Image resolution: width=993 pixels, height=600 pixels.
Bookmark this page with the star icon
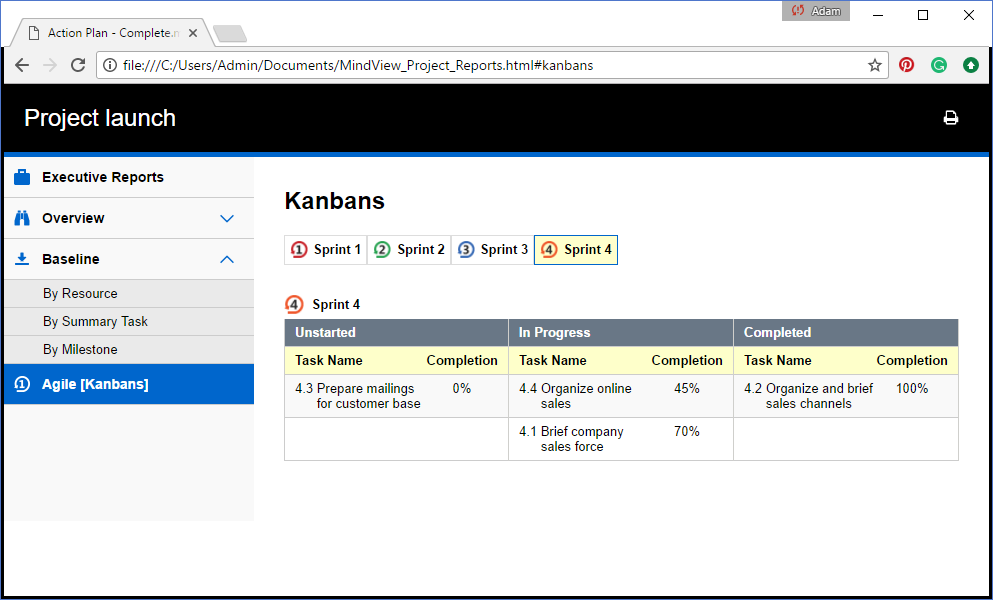coord(874,65)
